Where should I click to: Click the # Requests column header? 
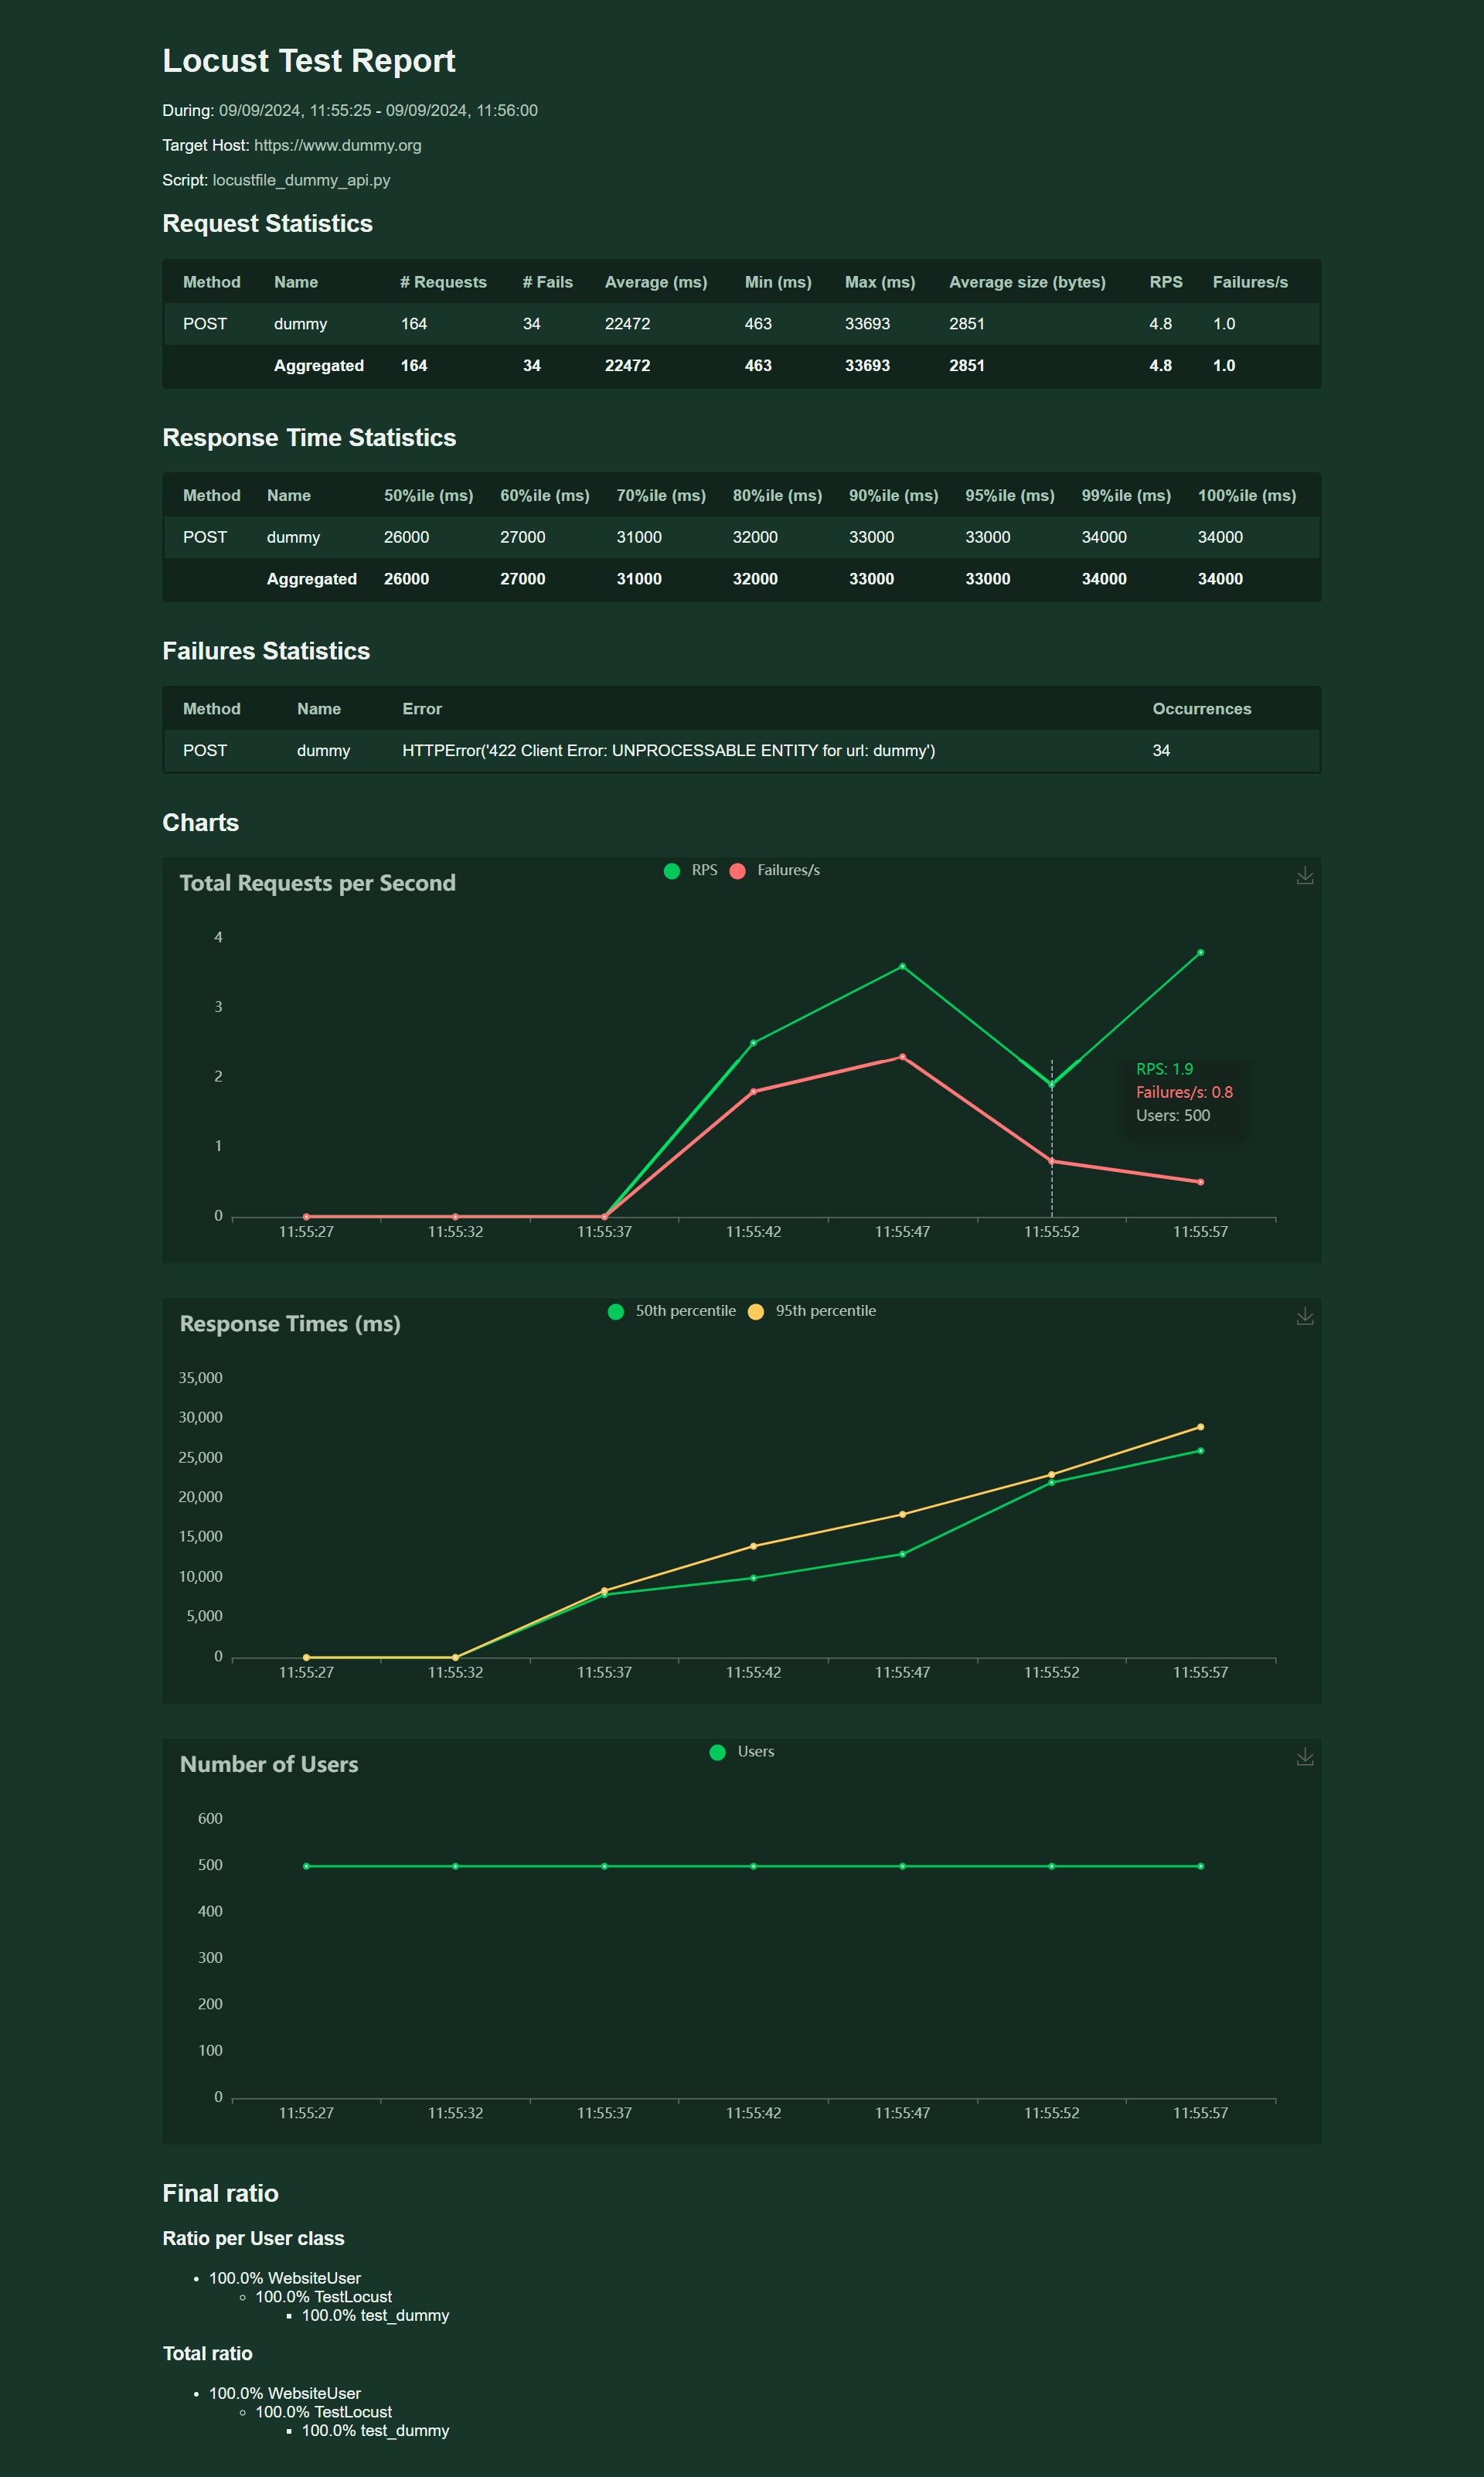click(x=443, y=282)
